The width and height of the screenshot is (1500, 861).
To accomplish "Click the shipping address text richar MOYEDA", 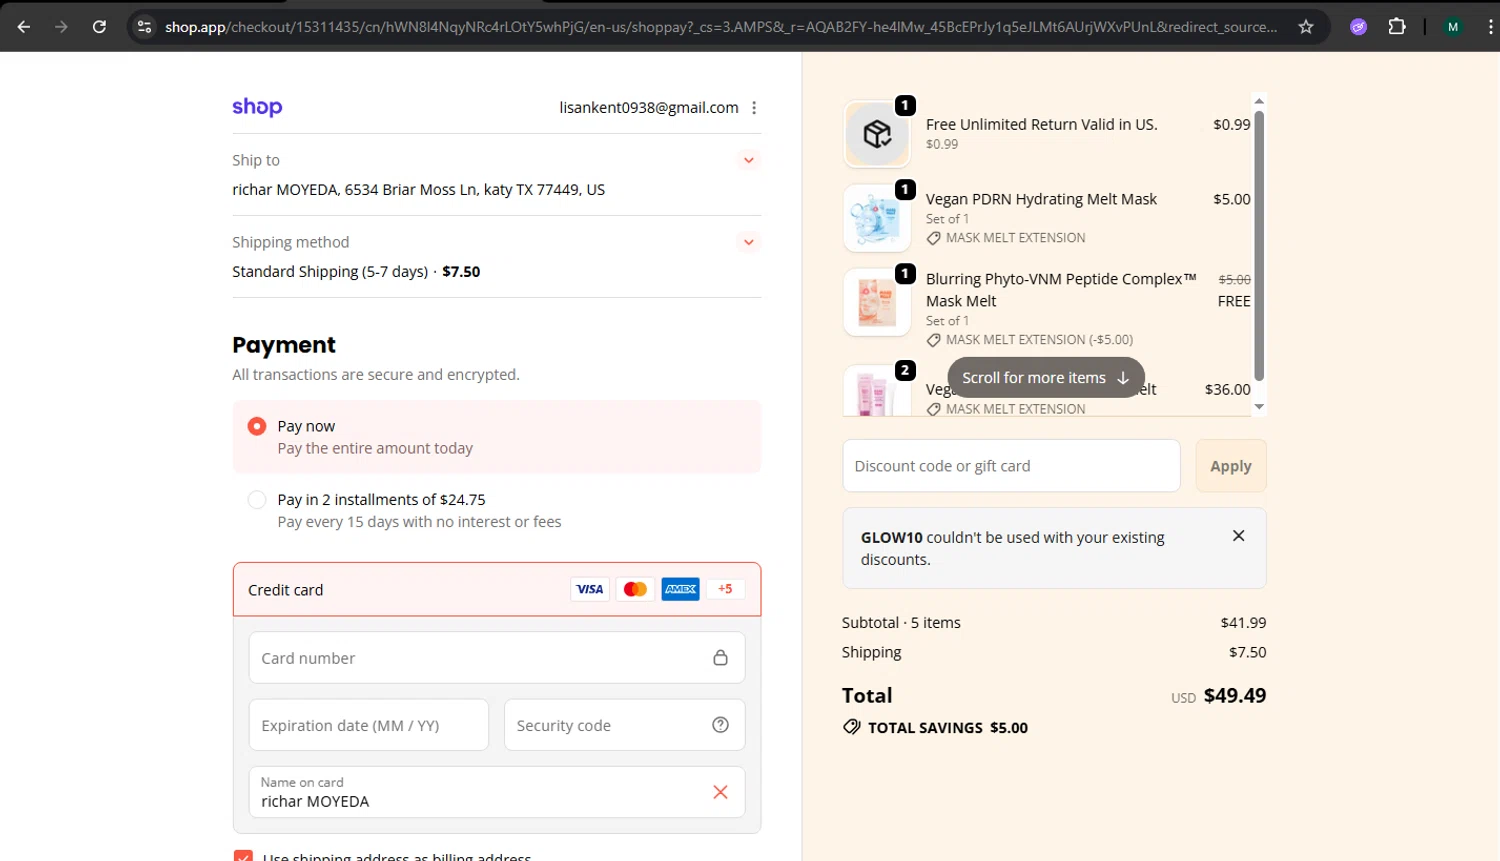I will (418, 189).
